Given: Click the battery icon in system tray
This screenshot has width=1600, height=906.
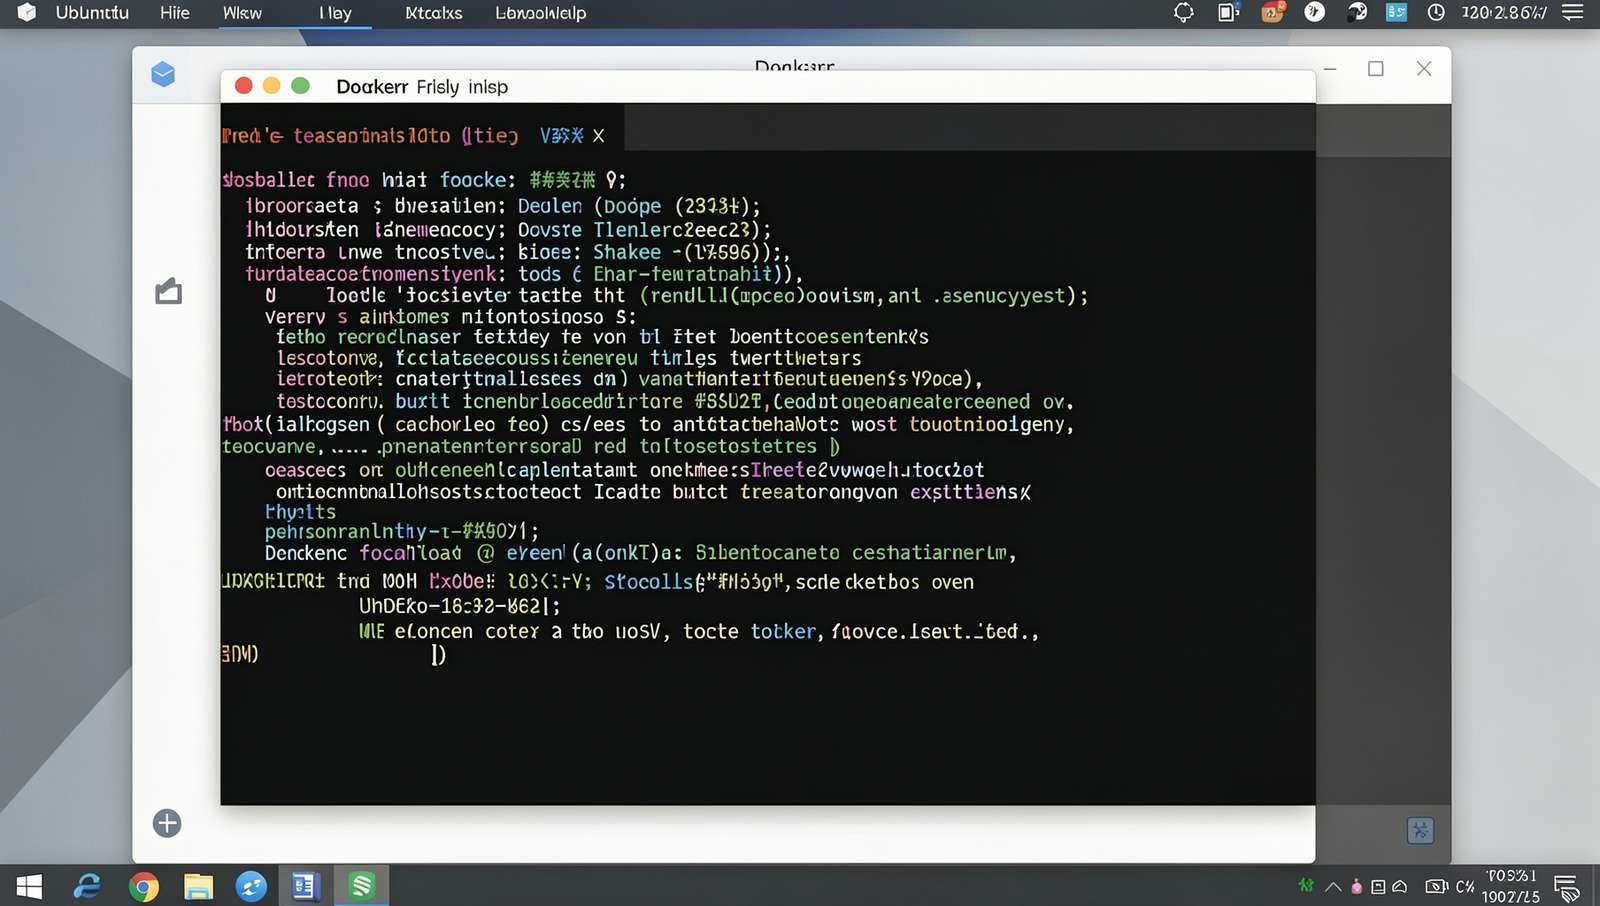Looking at the screenshot, I should tap(1437, 887).
